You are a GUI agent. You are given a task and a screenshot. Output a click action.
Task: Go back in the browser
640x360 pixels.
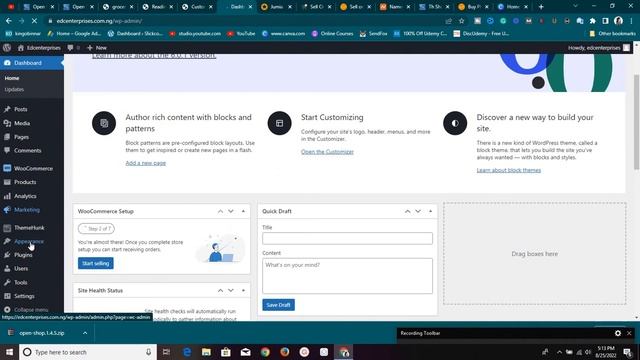pos(9,21)
